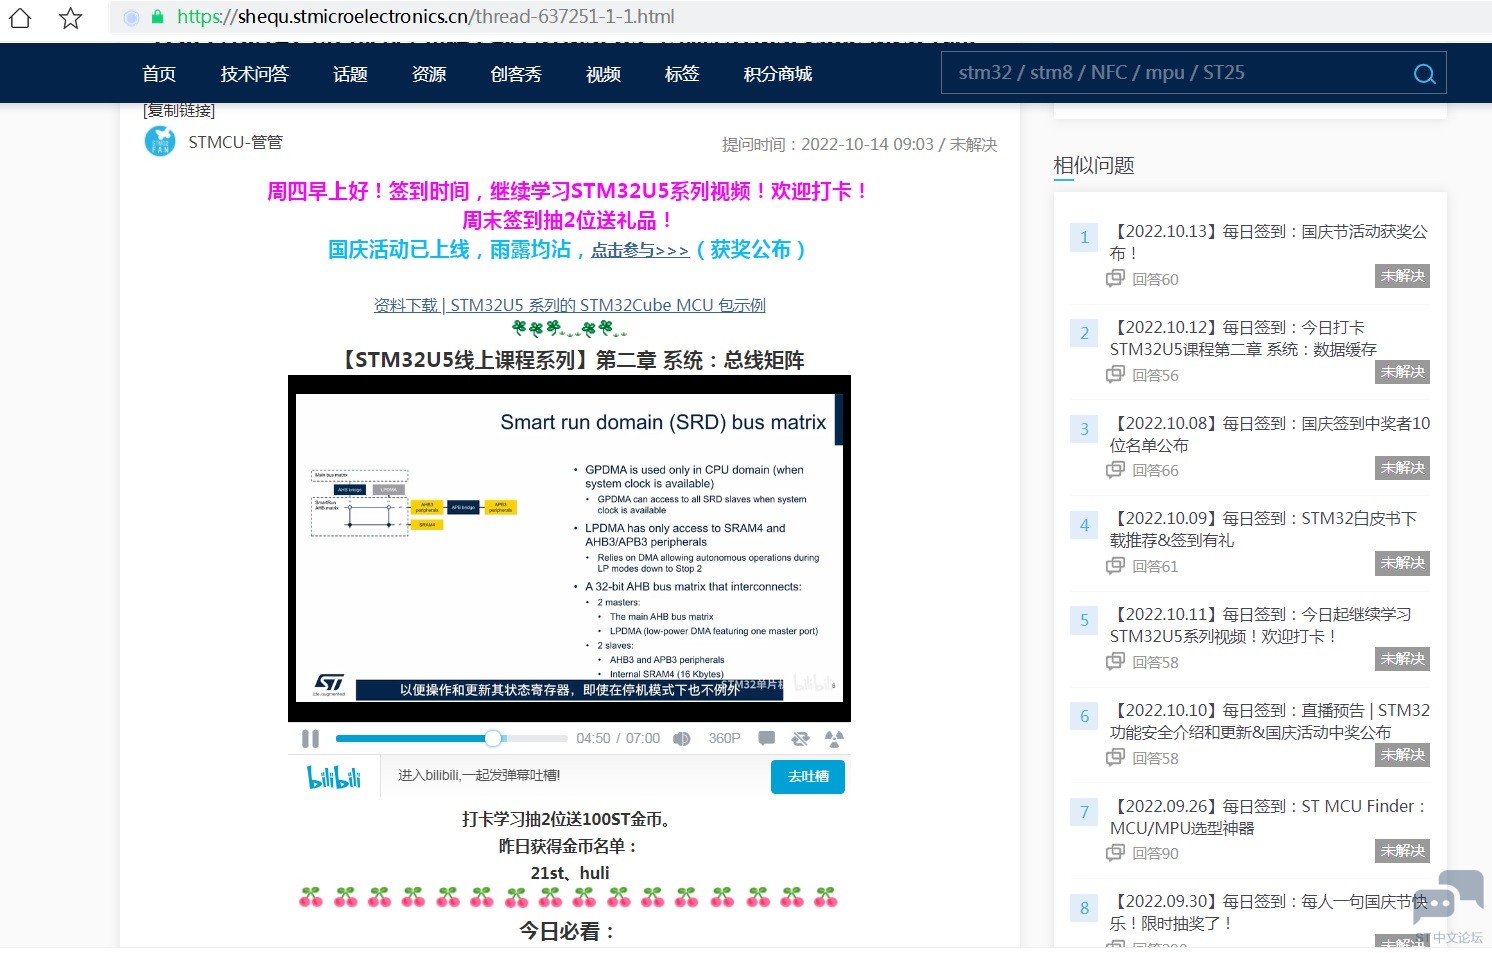Open the 首页 nav item
This screenshot has height=953, width=1492.
[159, 74]
